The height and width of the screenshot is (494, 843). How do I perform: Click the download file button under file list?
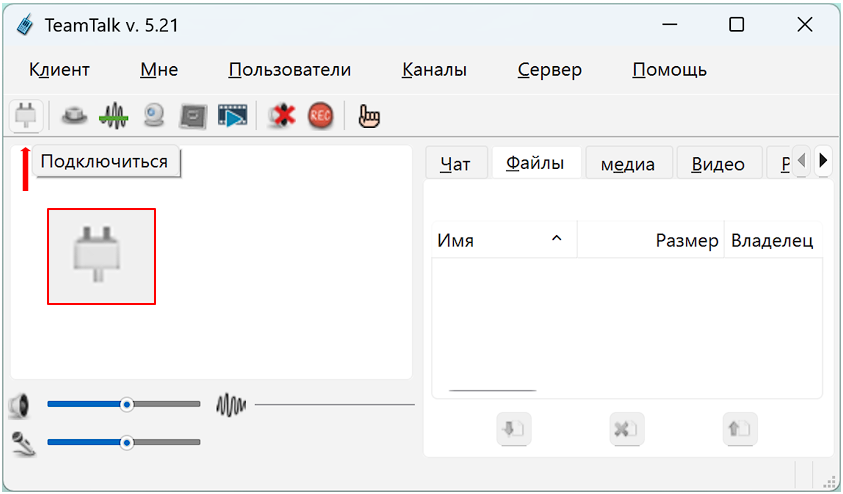(514, 429)
